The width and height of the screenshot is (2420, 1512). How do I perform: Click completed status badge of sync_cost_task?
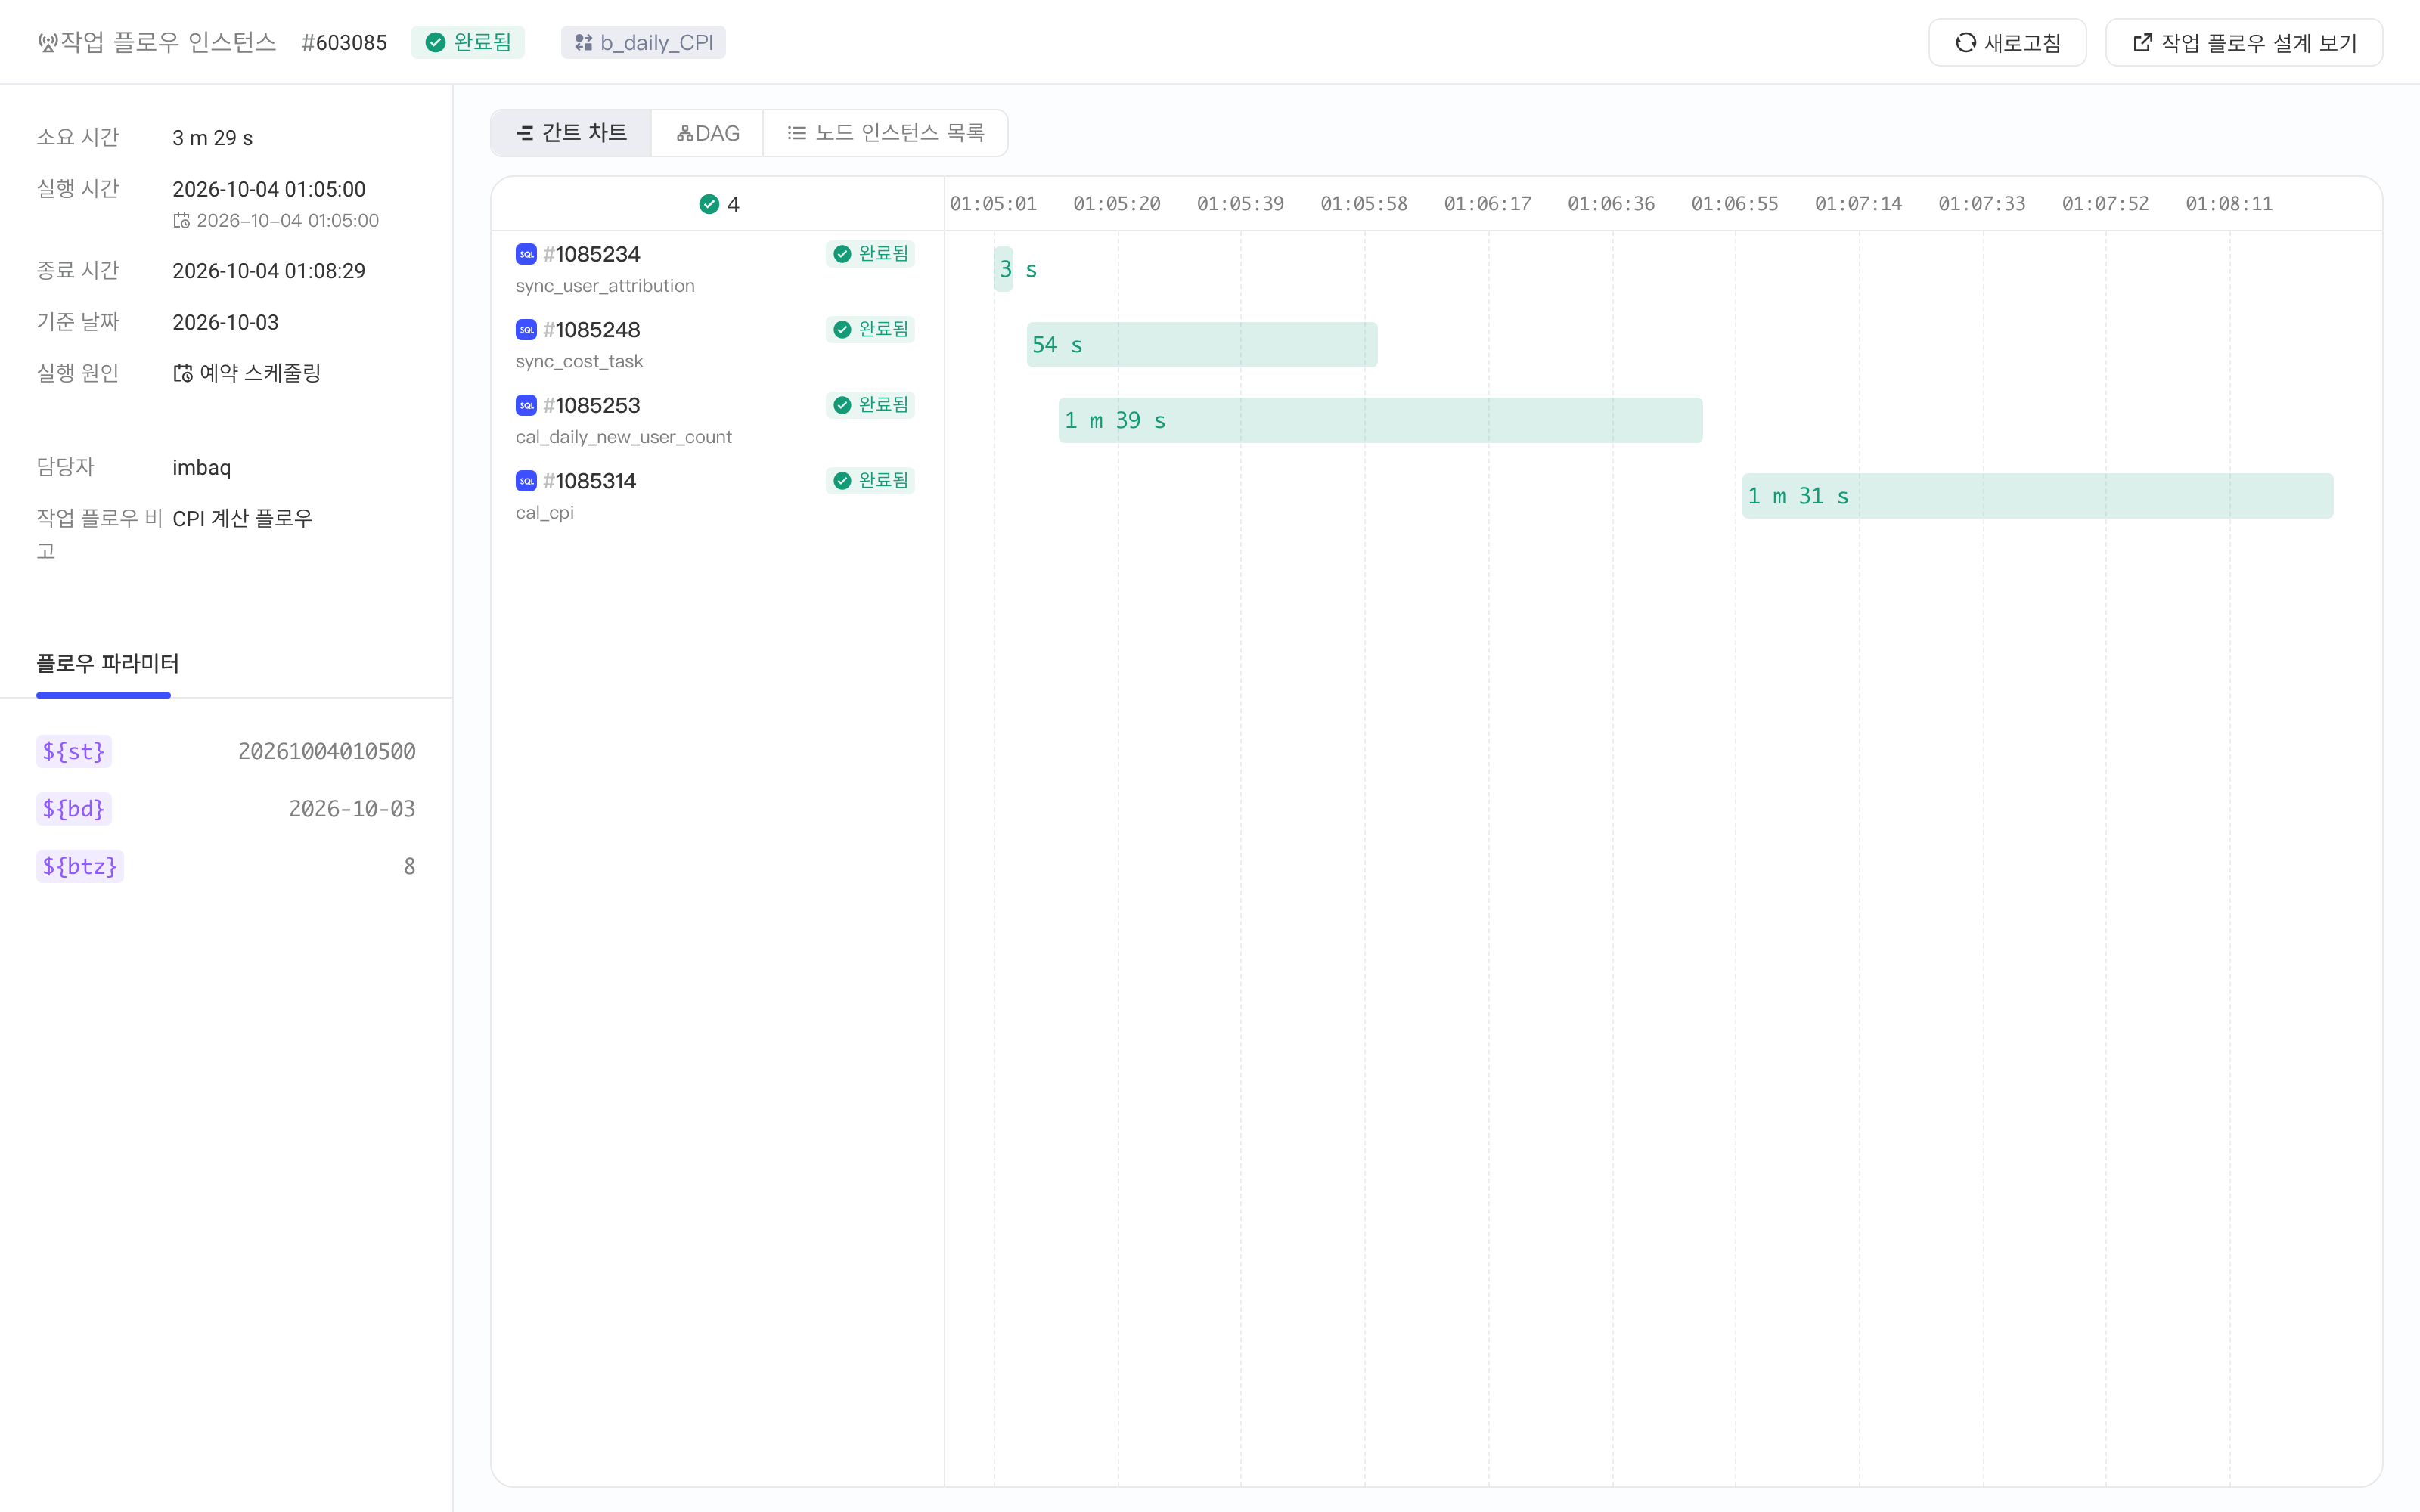coord(870,329)
